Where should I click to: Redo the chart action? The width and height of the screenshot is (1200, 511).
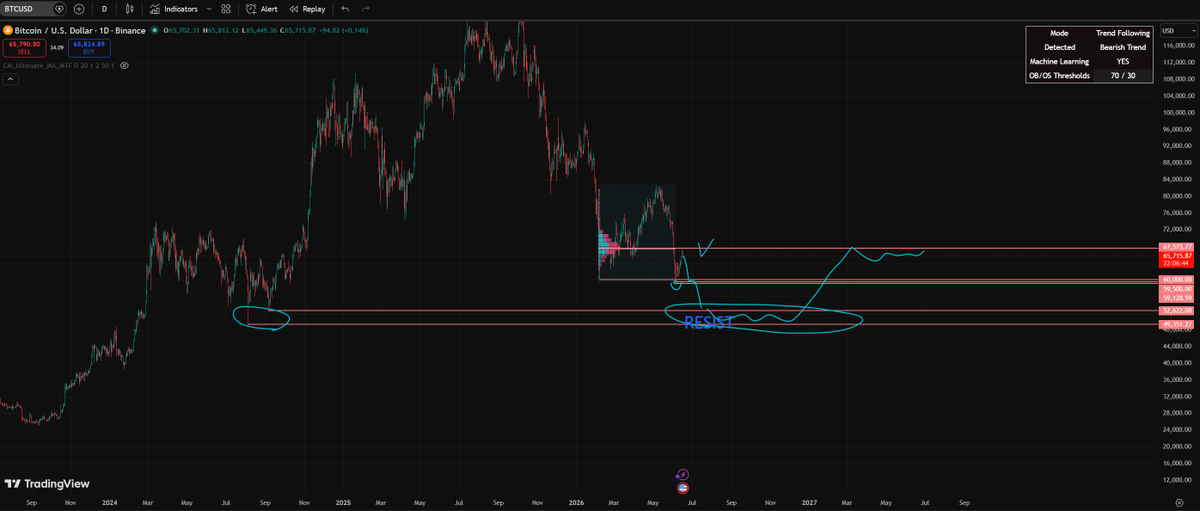(x=365, y=8)
